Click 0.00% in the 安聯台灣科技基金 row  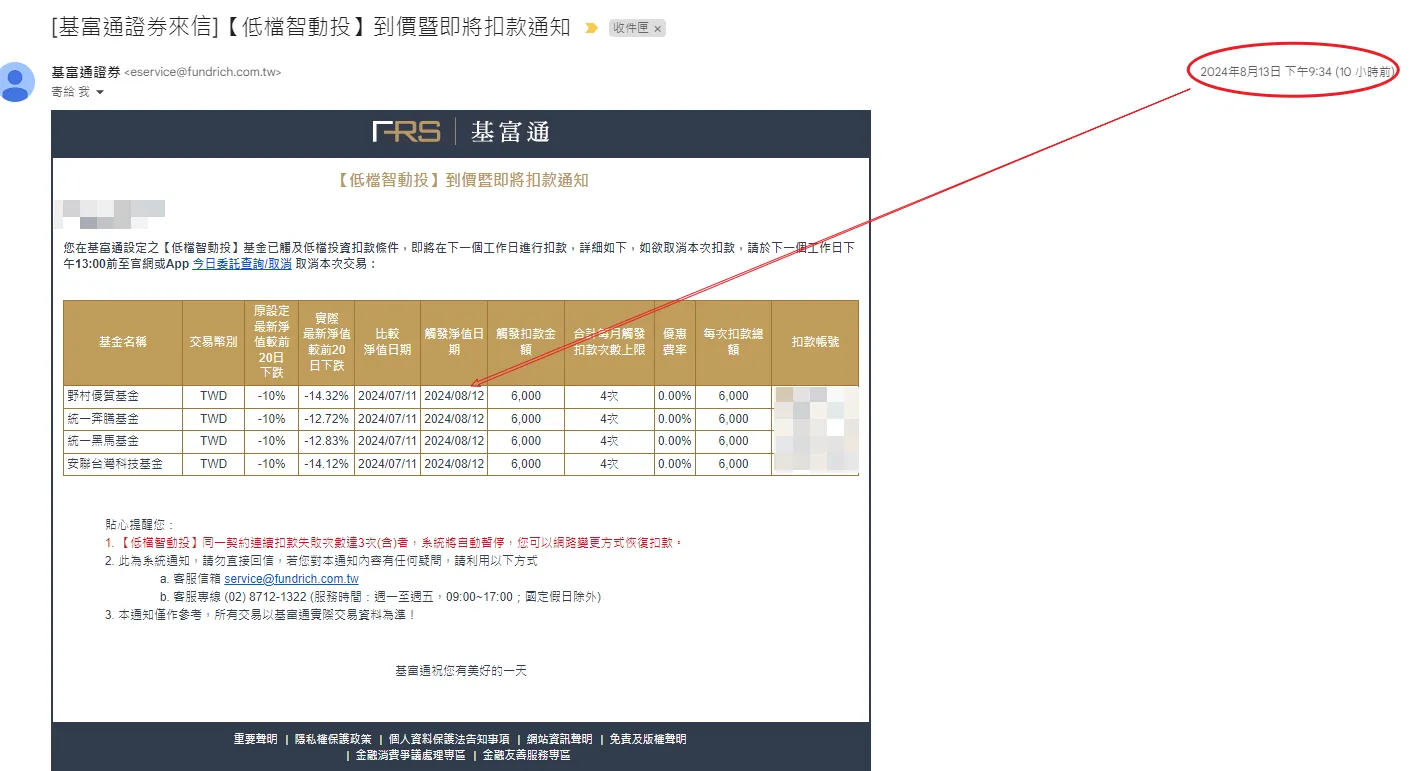click(675, 464)
